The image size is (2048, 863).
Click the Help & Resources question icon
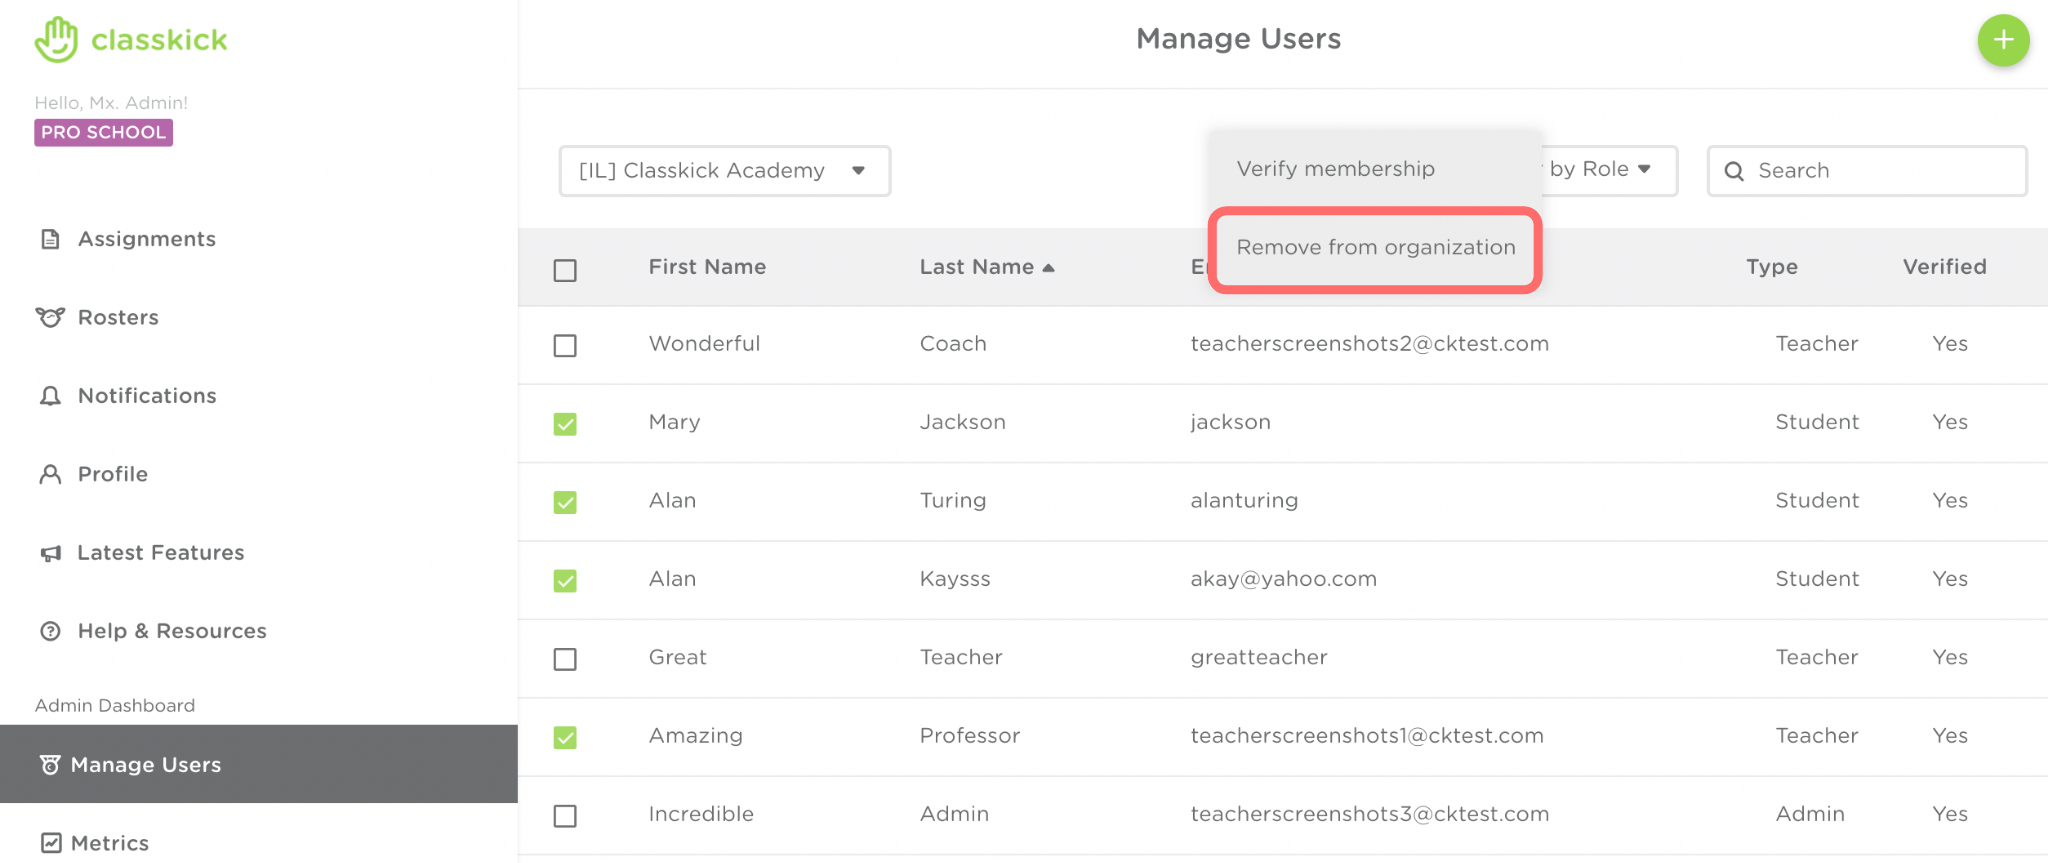click(x=50, y=631)
